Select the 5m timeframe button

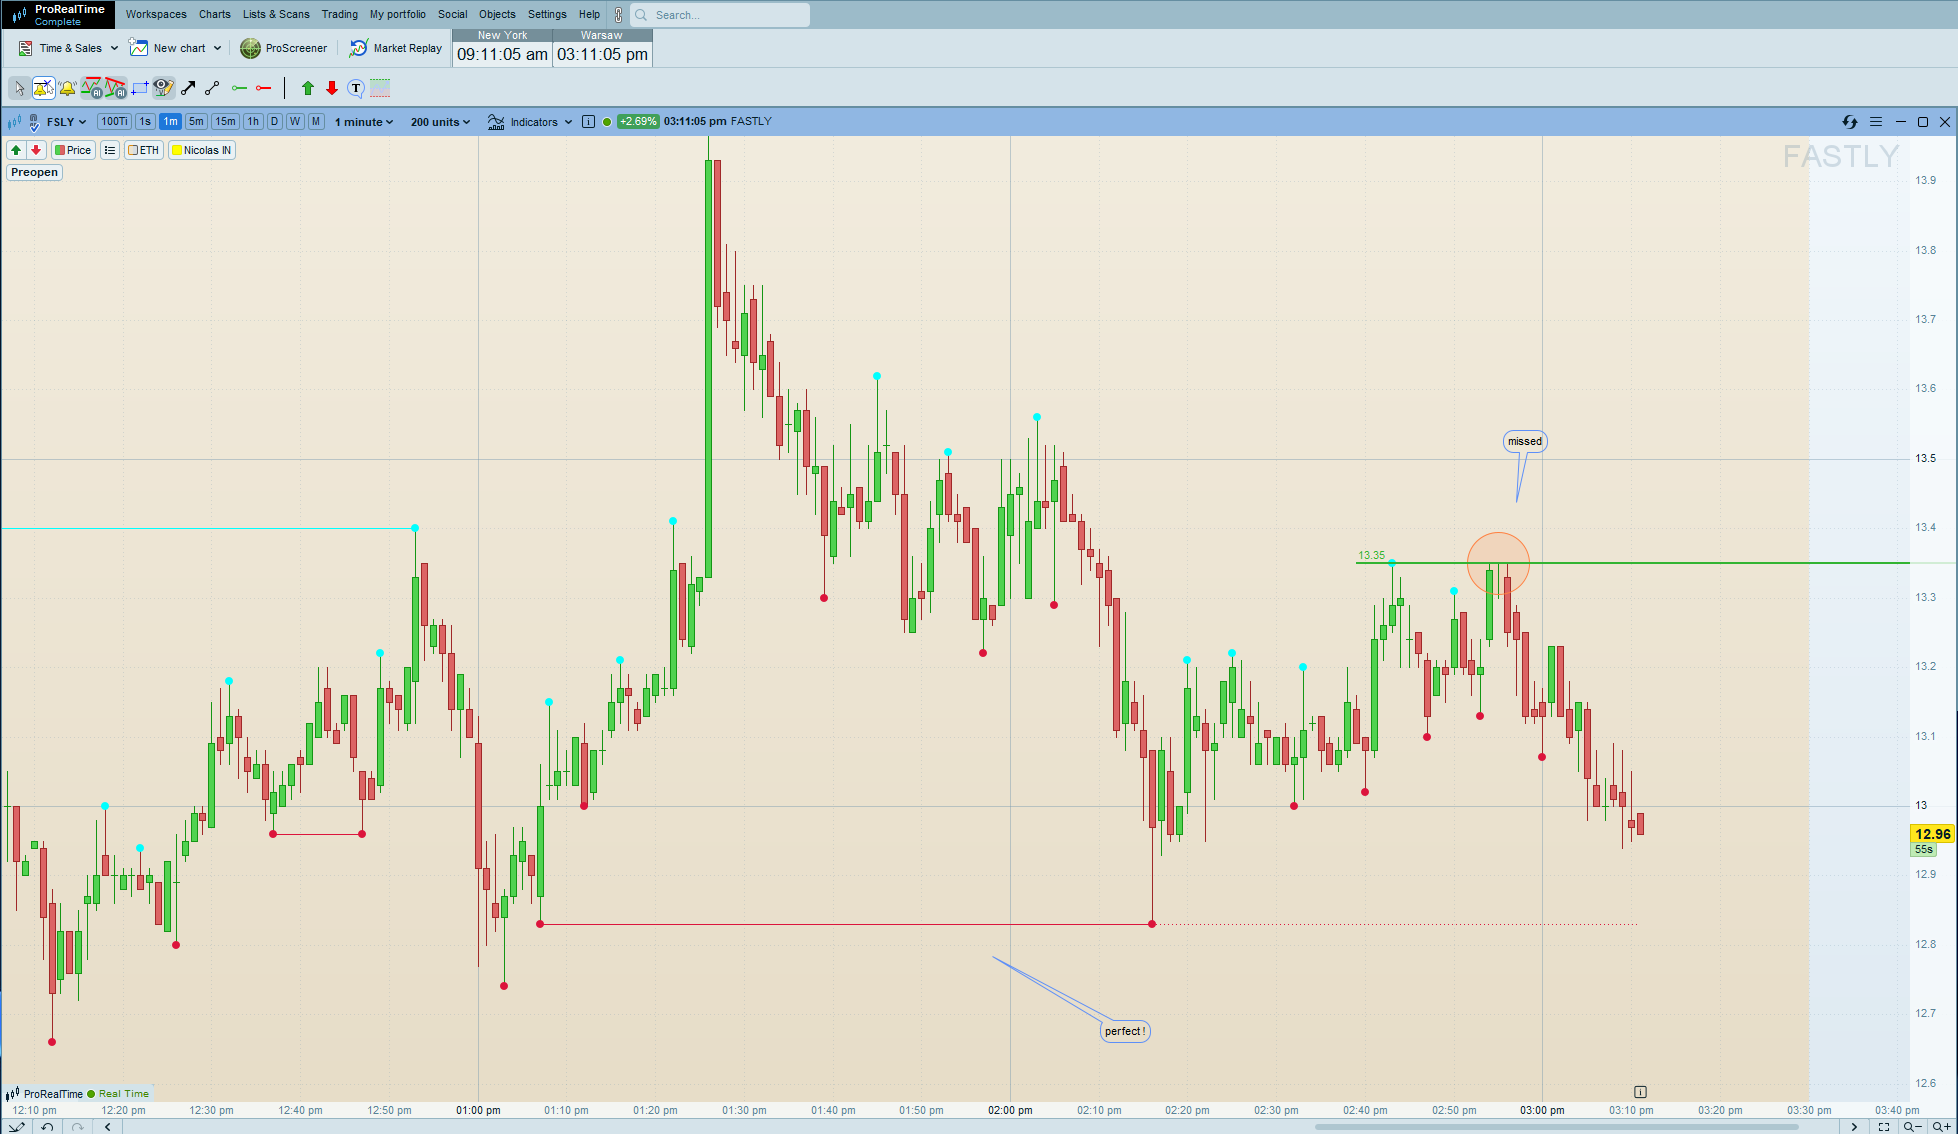coord(196,122)
